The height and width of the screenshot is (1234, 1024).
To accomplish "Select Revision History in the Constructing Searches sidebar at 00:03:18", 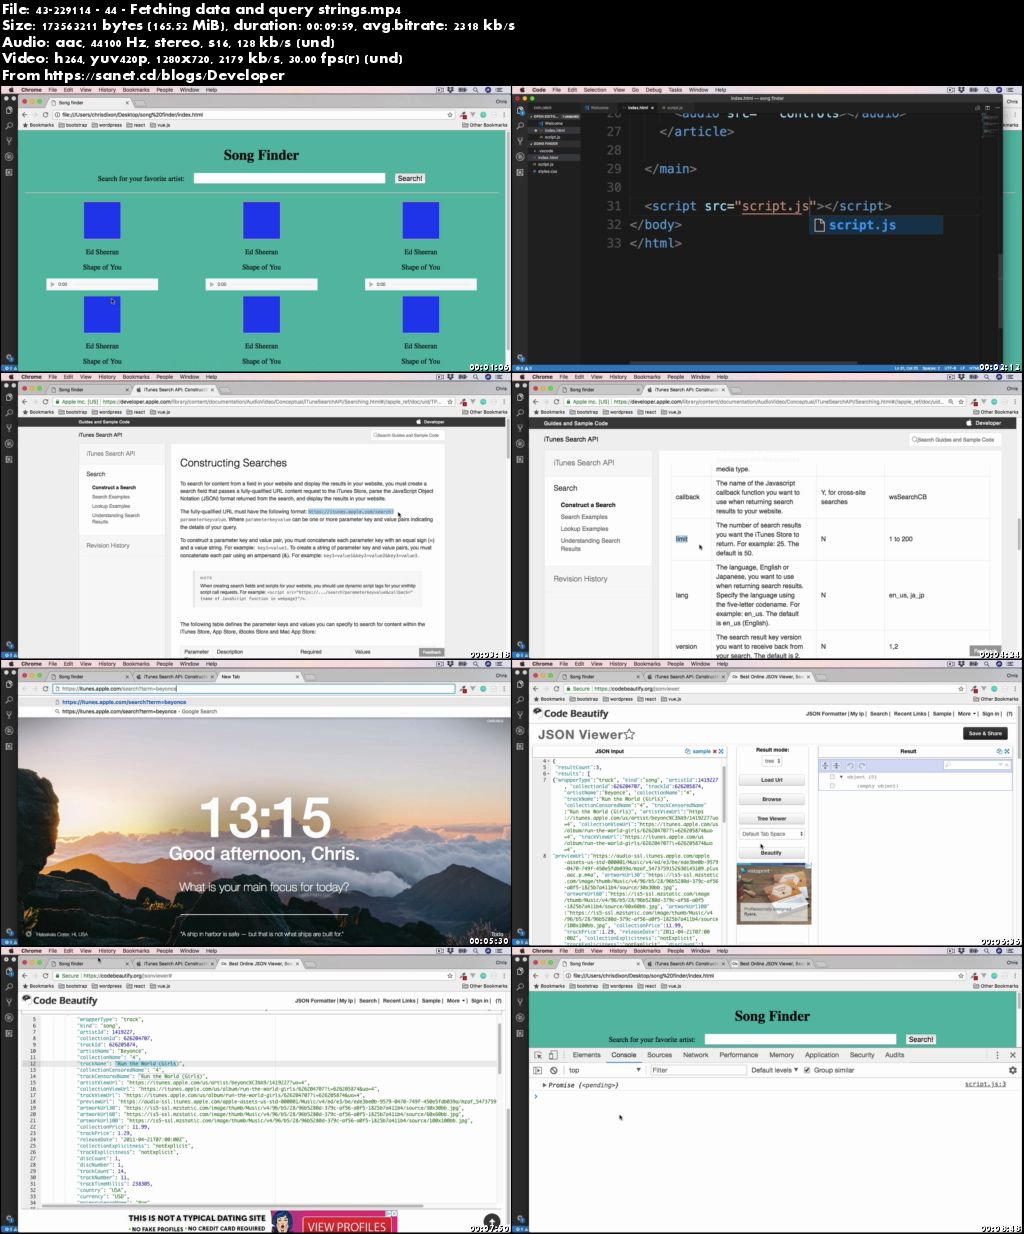I will pos(107,545).
